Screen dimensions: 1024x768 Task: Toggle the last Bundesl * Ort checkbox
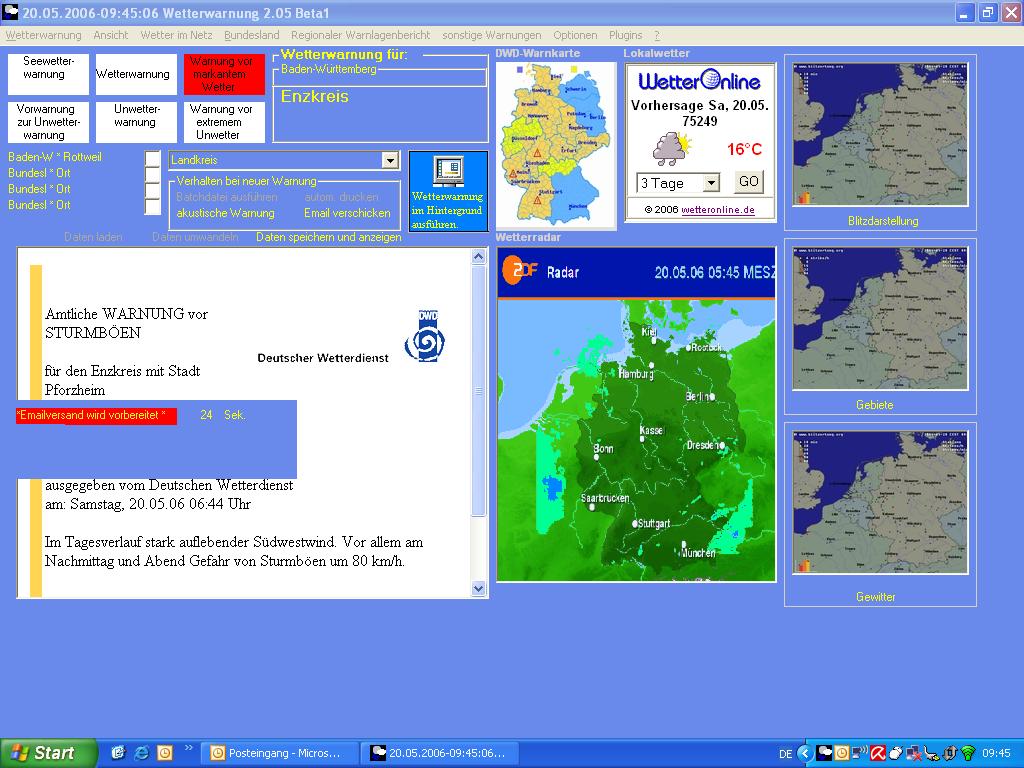tap(152, 207)
